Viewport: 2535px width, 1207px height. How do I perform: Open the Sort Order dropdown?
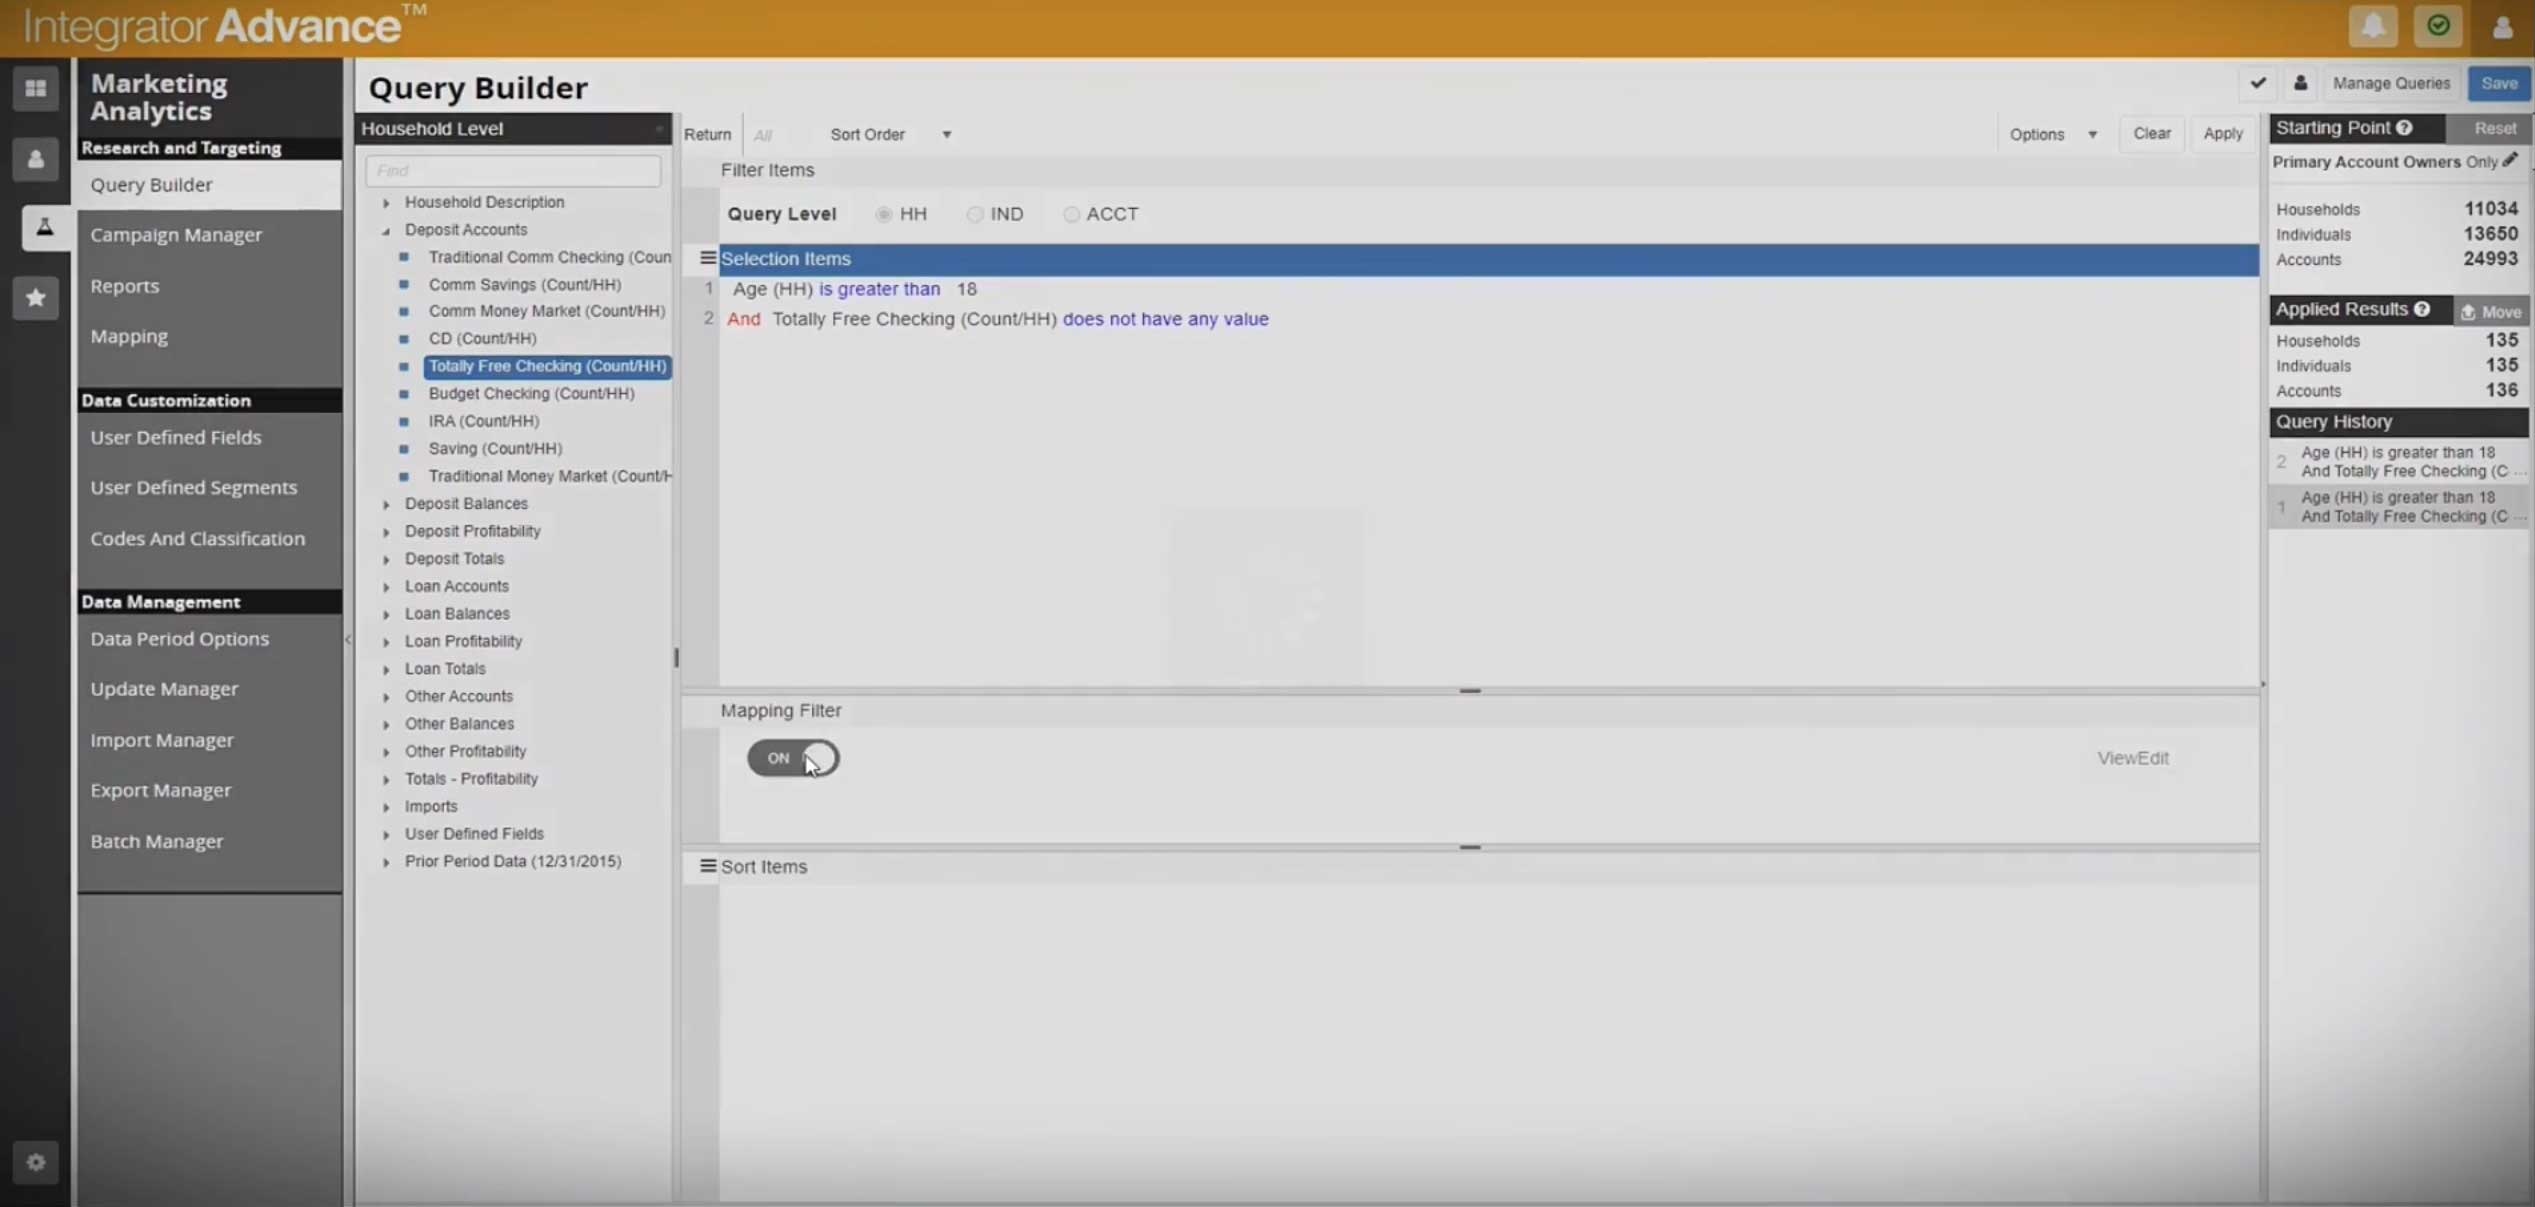946,135
